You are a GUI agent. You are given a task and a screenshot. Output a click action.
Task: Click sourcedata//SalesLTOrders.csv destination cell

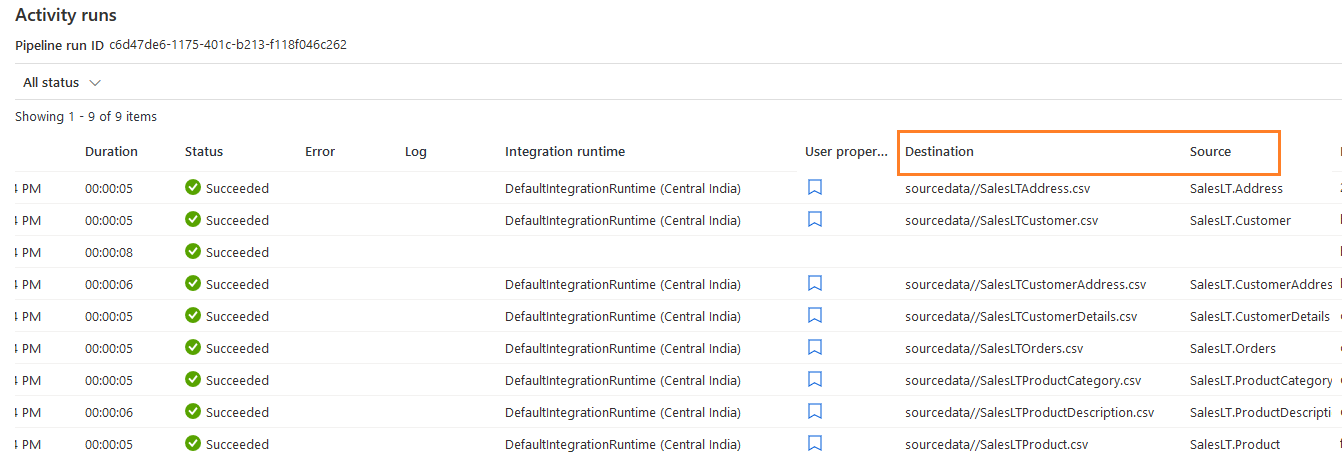994,349
